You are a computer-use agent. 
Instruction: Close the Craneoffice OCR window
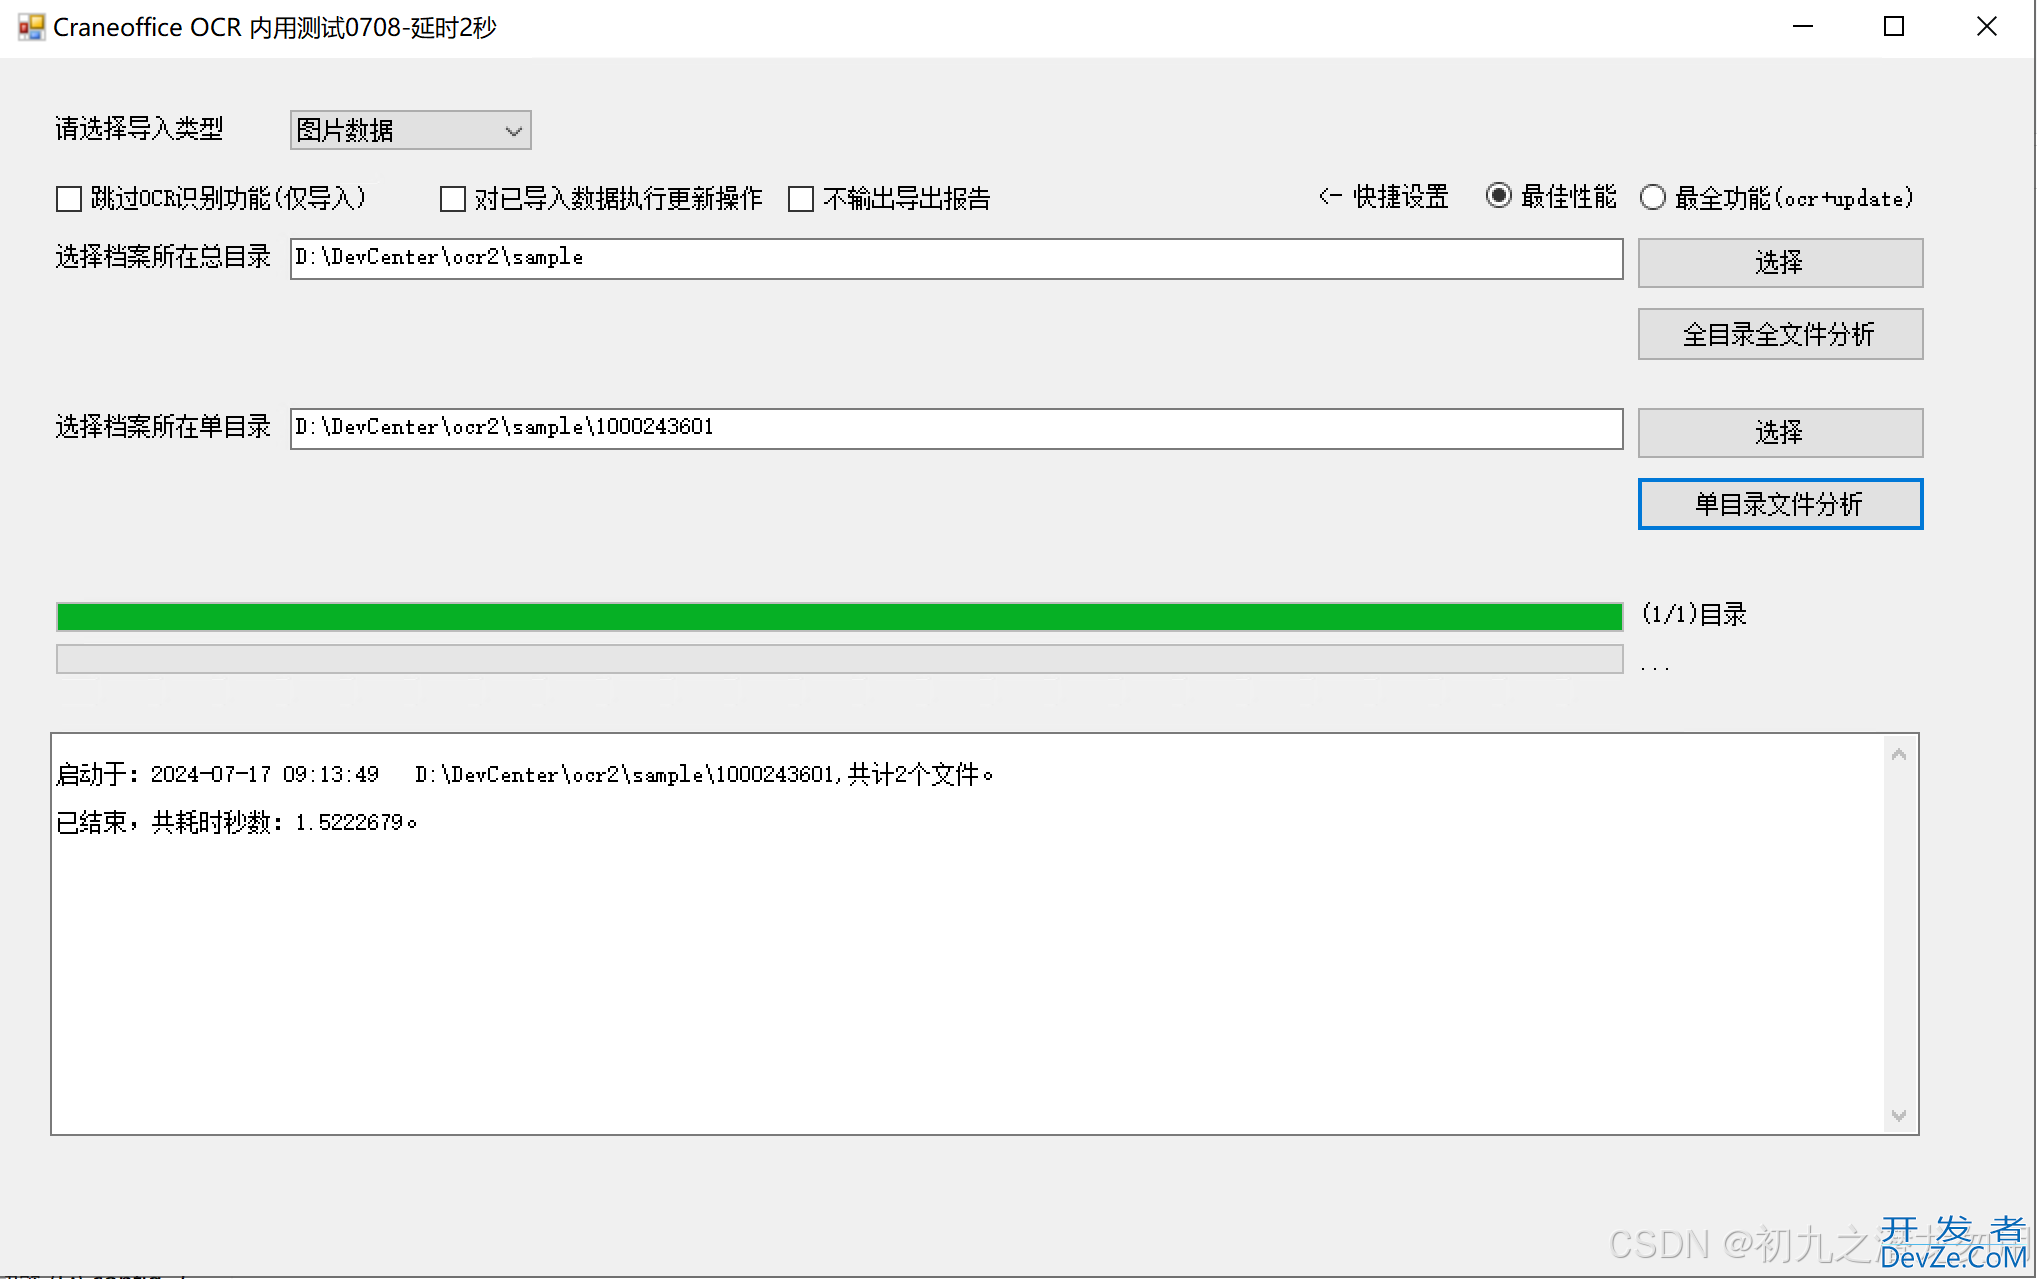[1987, 27]
